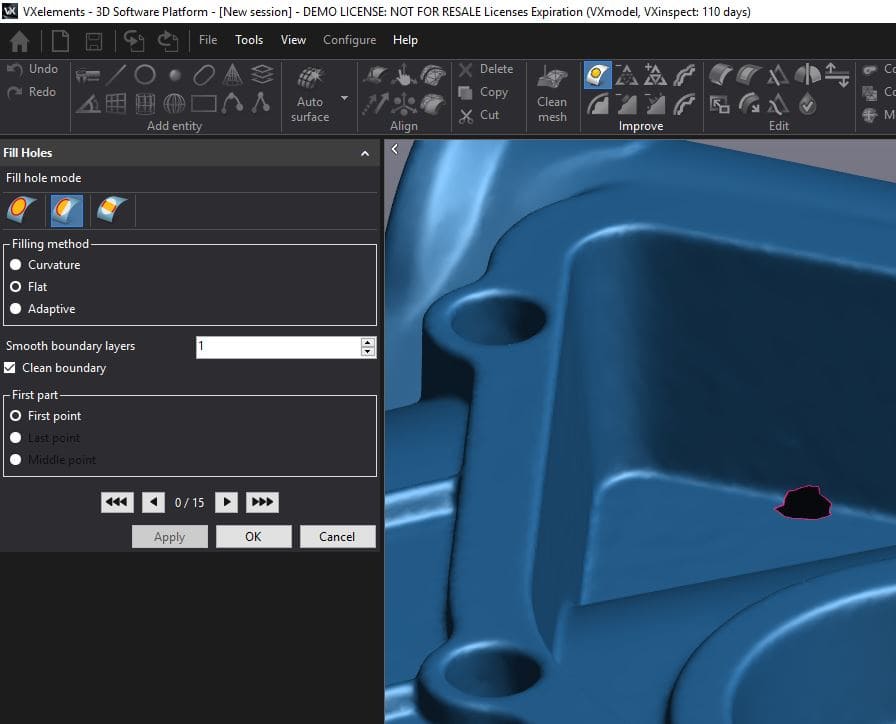Select the third fill hole mode icon
The width and height of the screenshot is (896, 724).
coord(112,210)
